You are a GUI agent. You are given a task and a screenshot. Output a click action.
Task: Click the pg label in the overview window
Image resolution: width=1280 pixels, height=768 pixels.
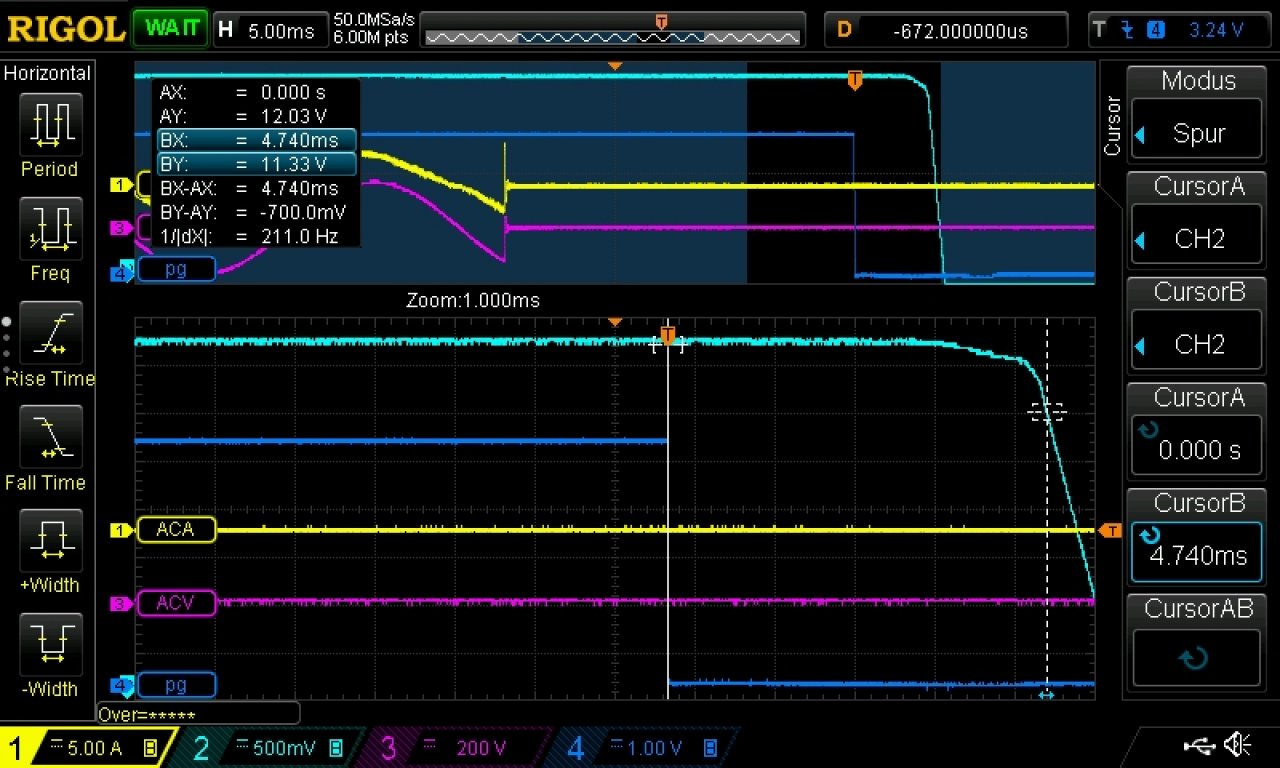[176, 269]
